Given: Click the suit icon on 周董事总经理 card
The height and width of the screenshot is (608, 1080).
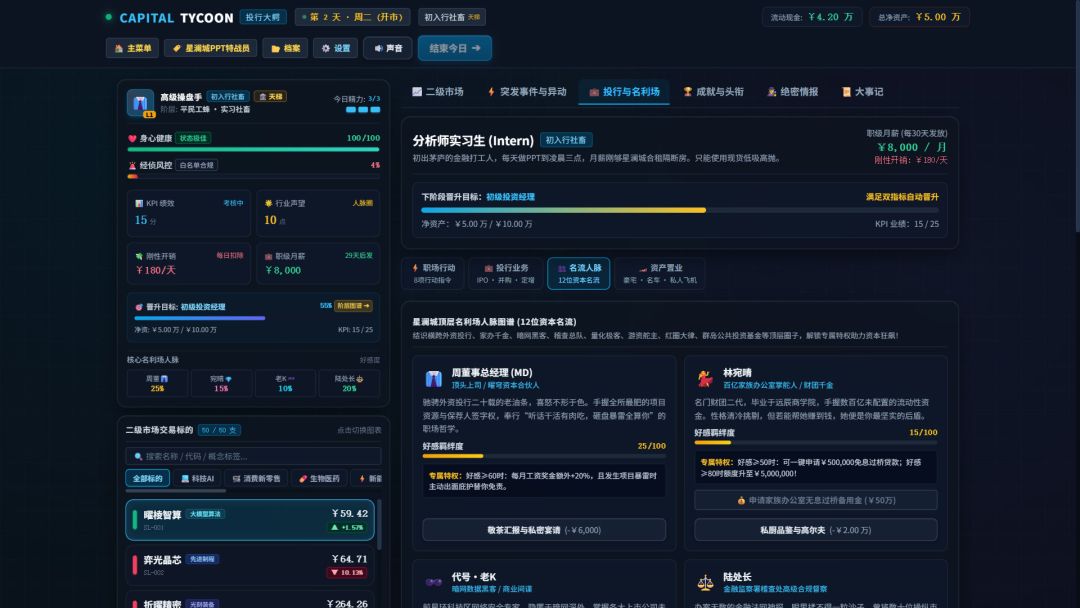Looking at the screenshot, I should pos(433,378).
